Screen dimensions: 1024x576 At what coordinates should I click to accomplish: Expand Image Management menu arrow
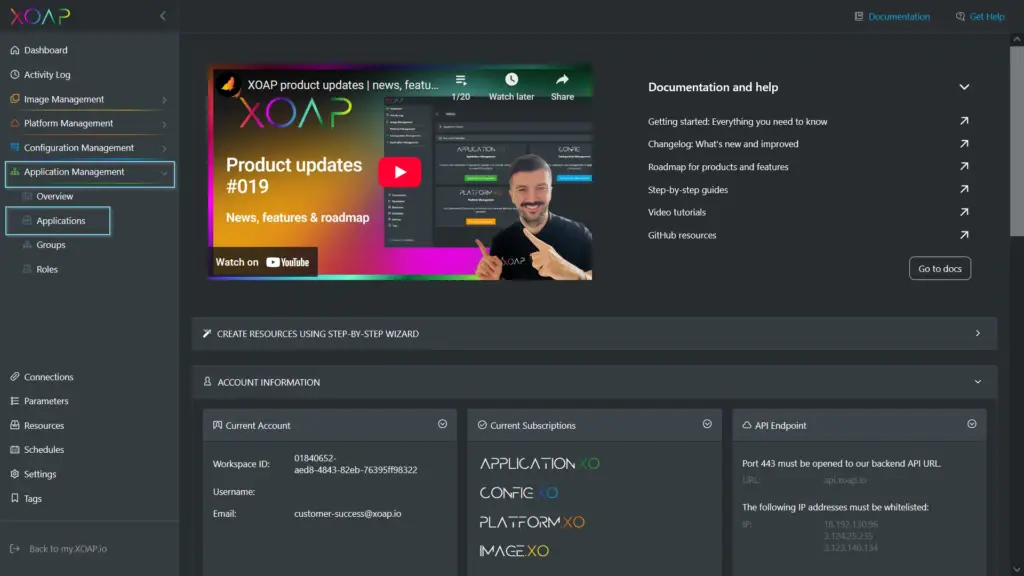pos(164,100)
